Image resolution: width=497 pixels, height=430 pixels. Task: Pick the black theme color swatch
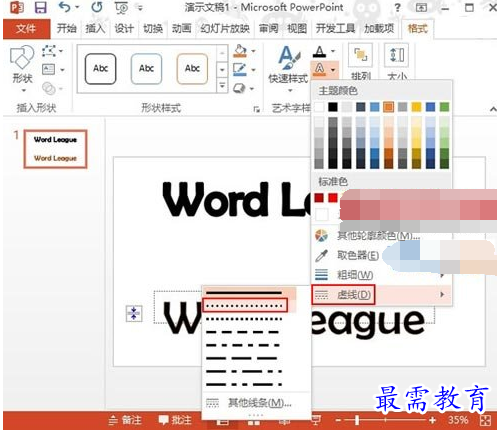click(333, 107)
